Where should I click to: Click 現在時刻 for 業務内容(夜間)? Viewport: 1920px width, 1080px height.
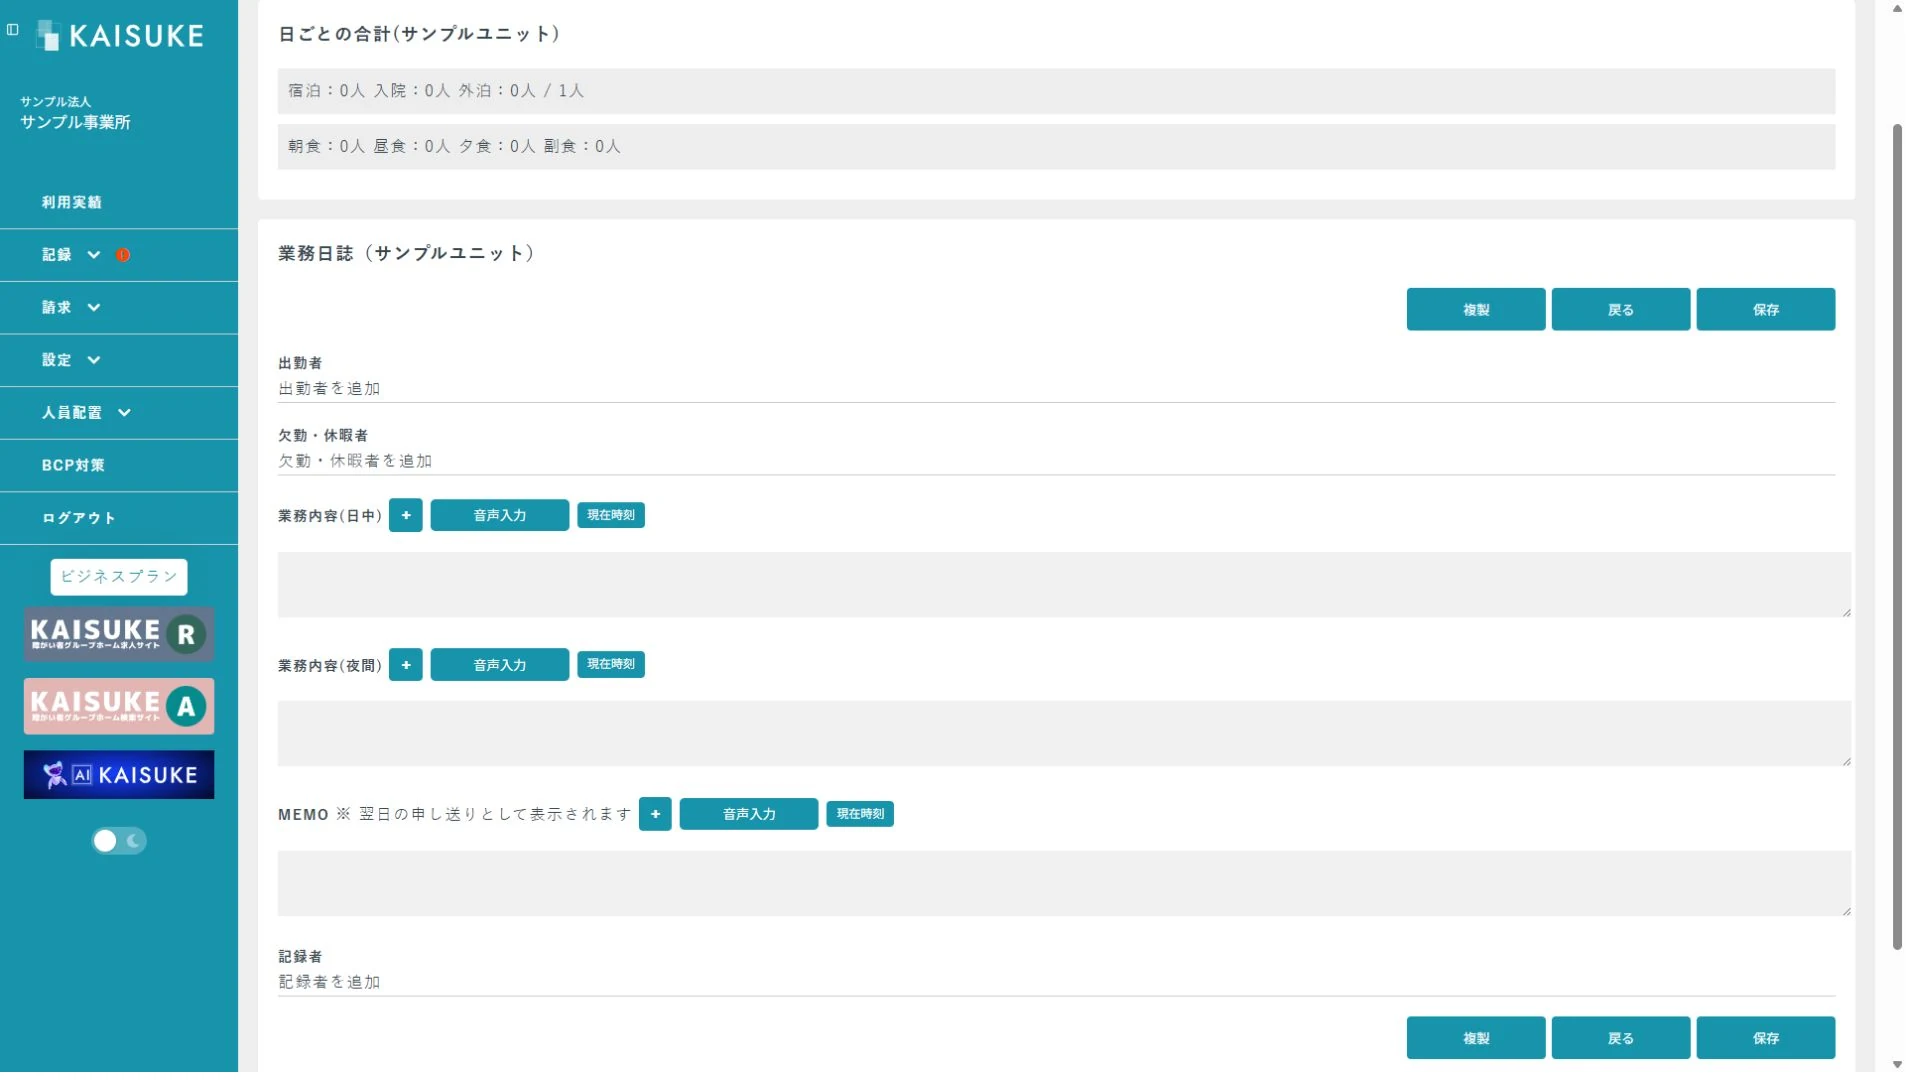tap(611, 665)
